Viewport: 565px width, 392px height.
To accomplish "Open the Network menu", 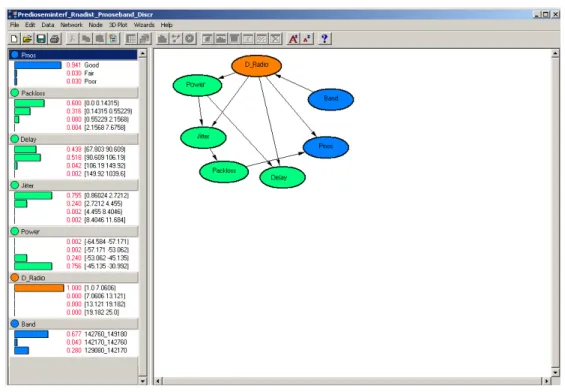I will (71, 25).
